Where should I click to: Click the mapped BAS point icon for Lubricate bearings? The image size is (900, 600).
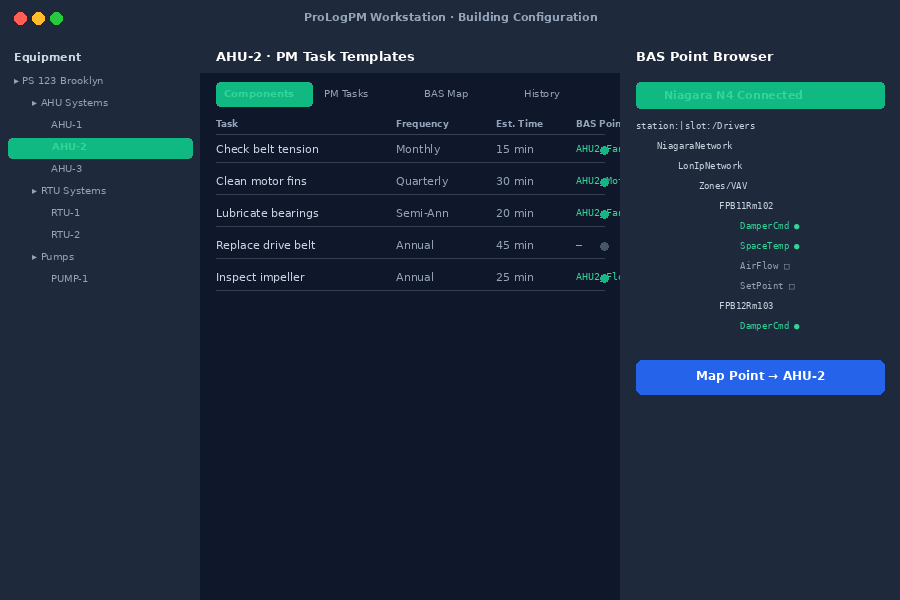click(604, 213)
